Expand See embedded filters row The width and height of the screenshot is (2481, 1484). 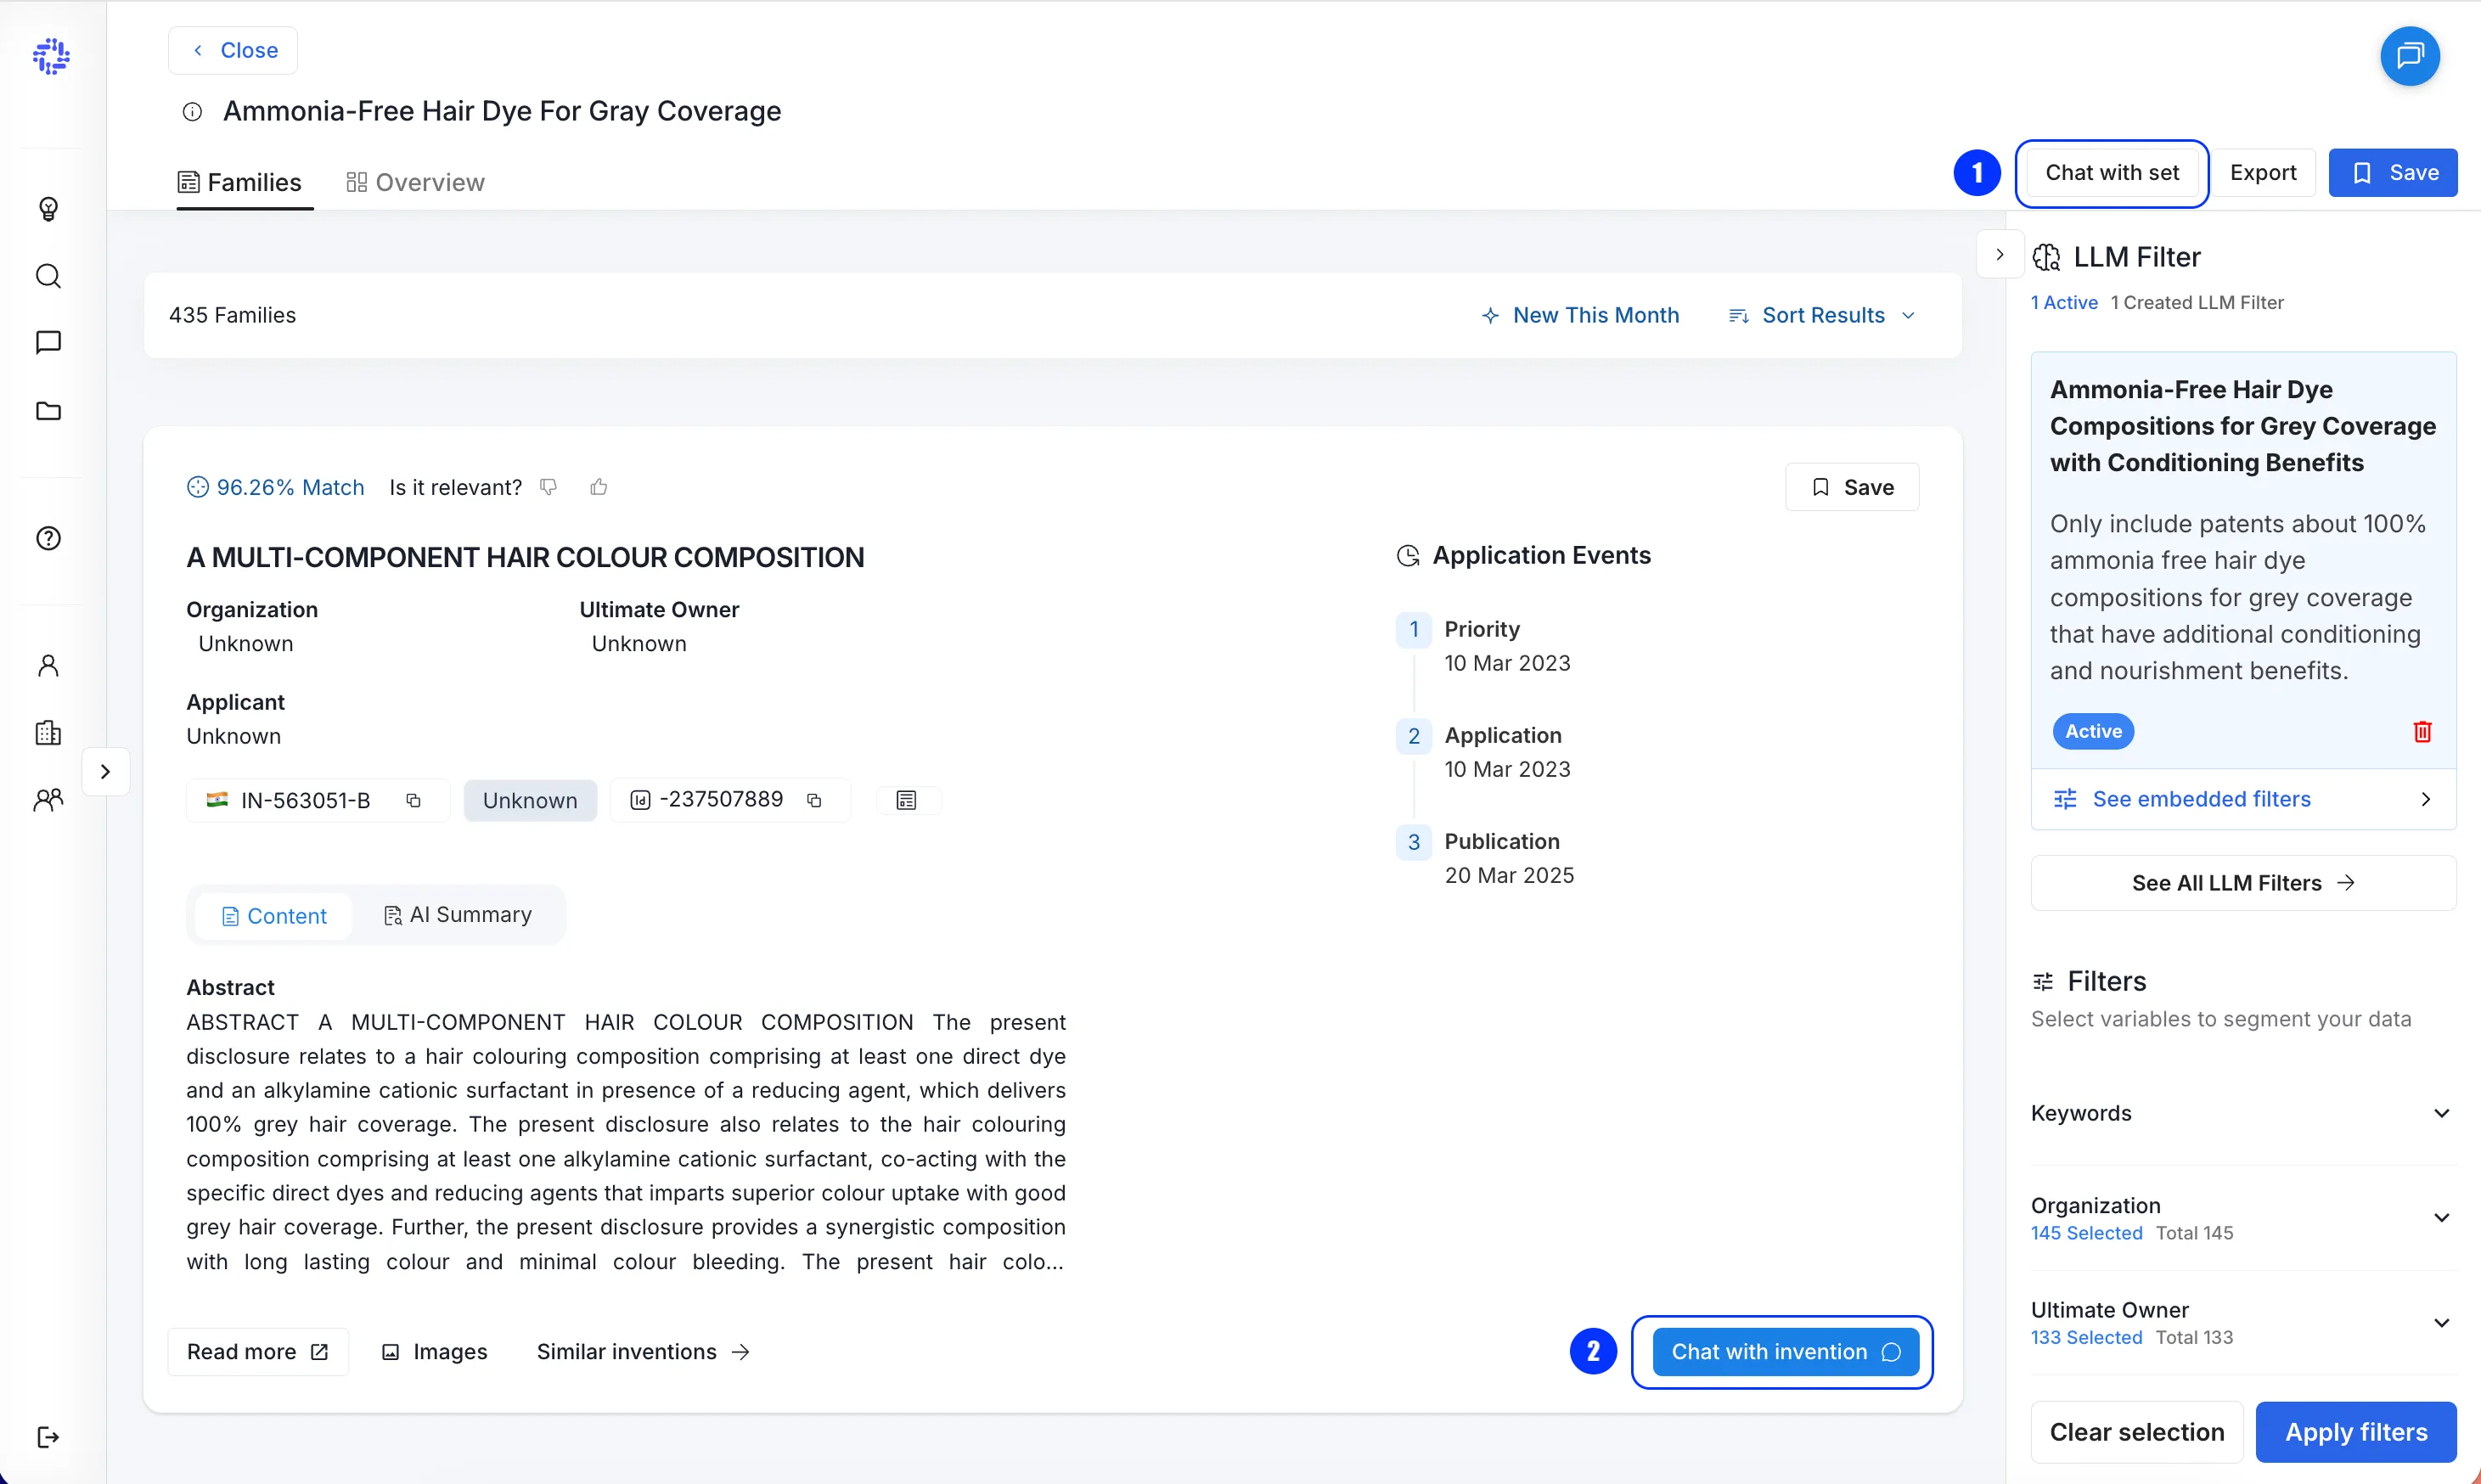click(x=2243, y=799)
